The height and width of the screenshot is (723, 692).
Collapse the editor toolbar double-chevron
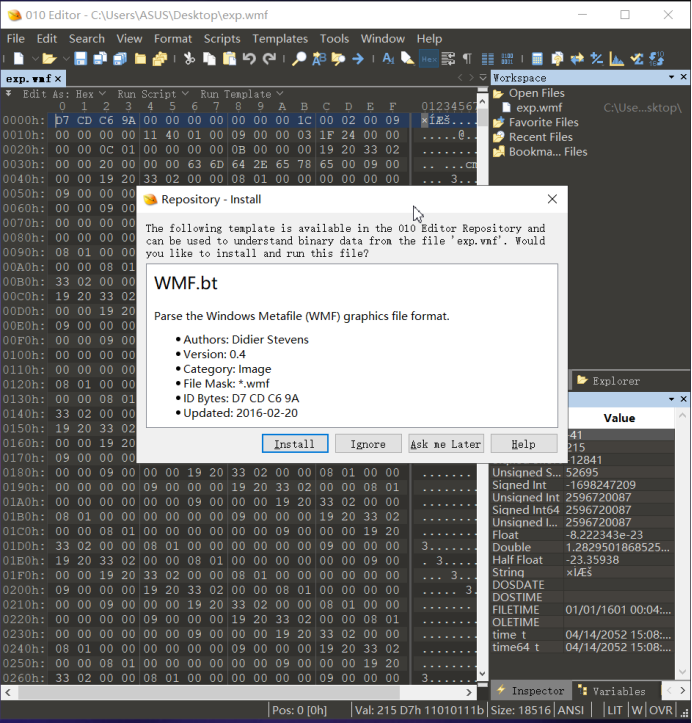click(x=8, y=94)
